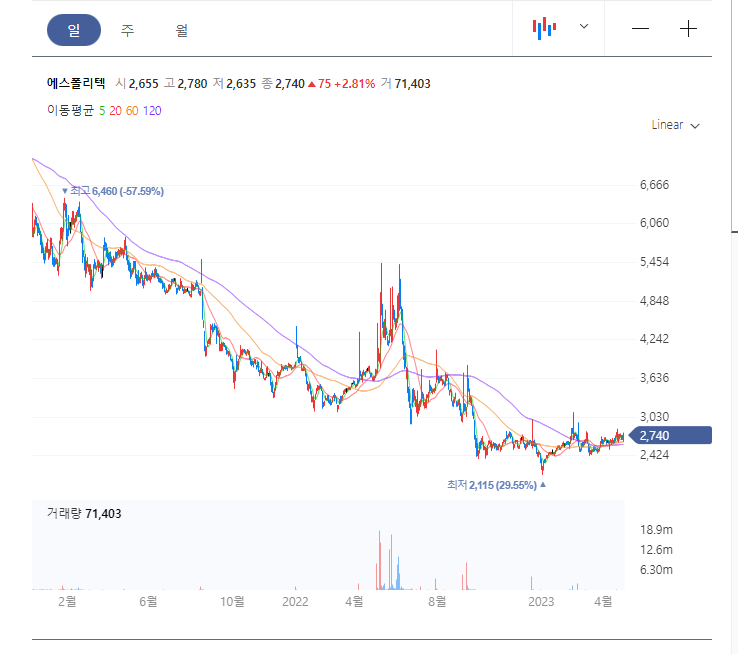
Task: Click the 최저 2,115 low marker
Action: [x=497, y=485]
